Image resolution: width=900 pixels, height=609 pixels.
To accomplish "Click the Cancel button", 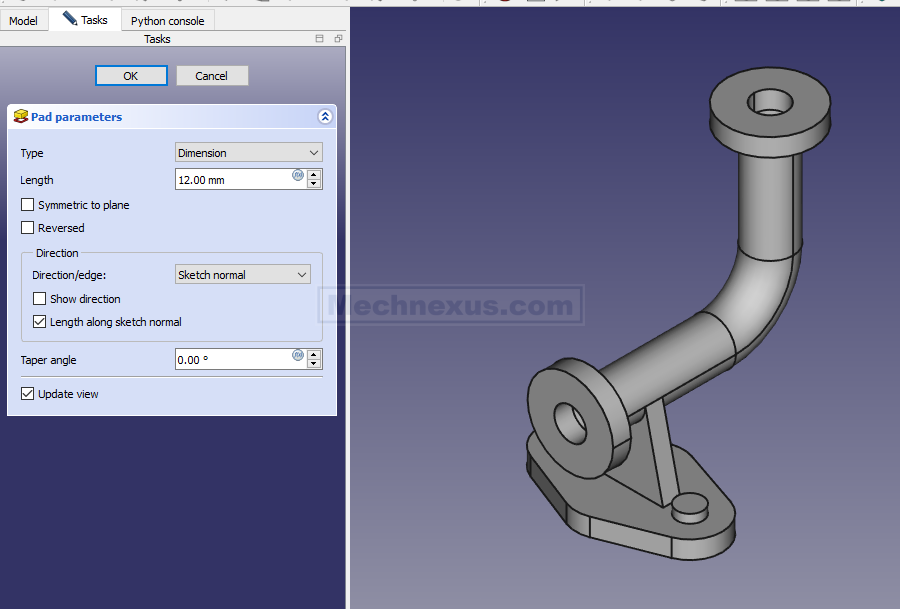I will click(x=212, y=76).
